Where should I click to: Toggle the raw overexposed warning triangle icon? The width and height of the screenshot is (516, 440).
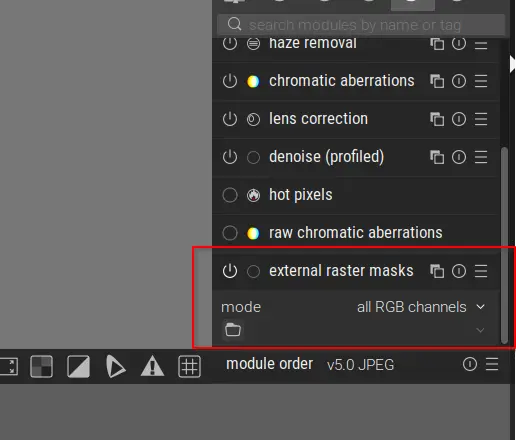[152, 366]
